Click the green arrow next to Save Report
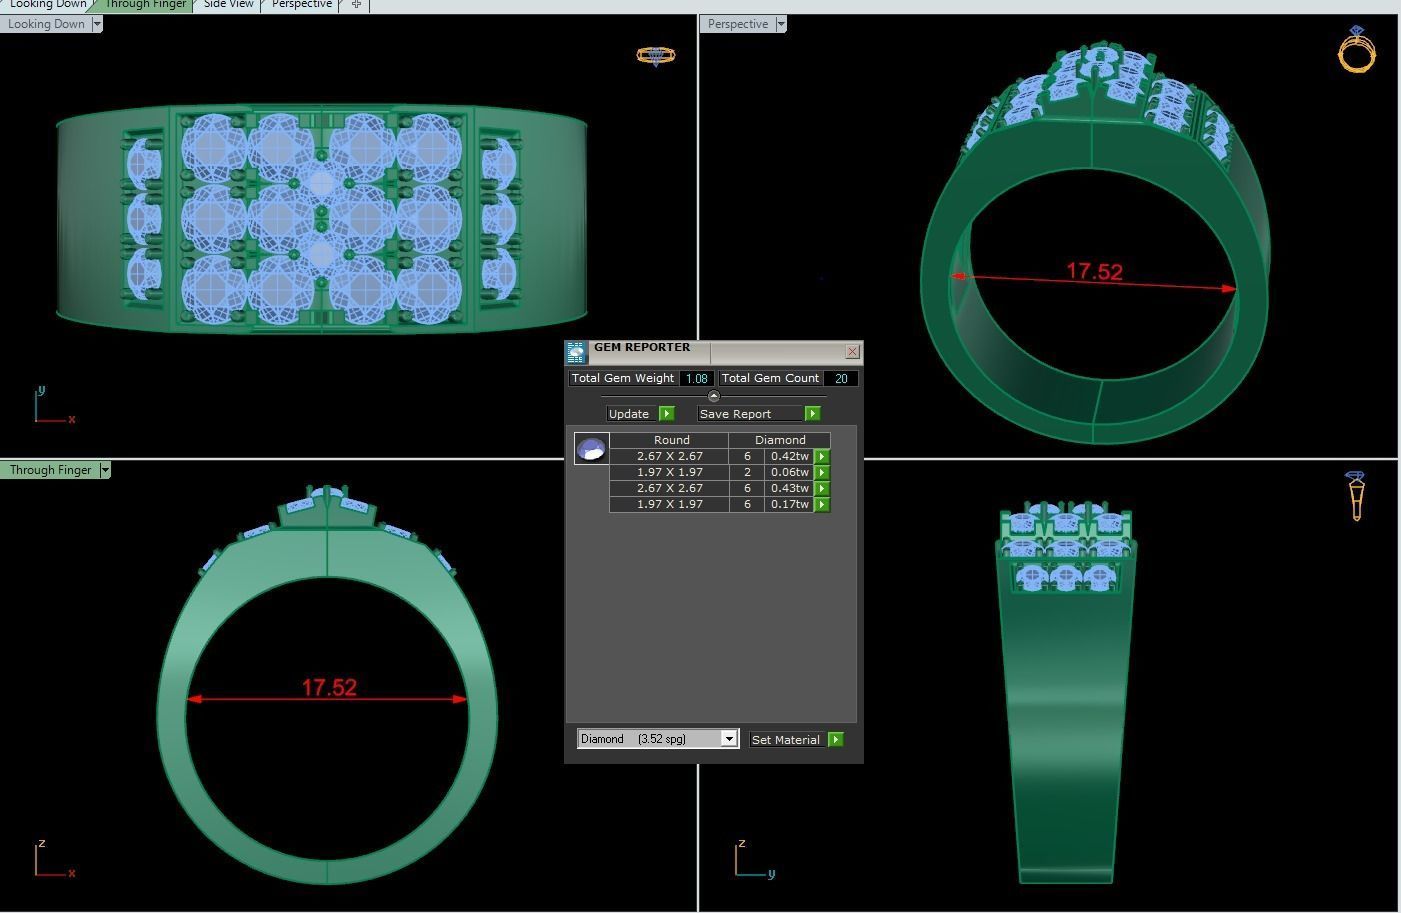1401x913 pixels. coord(812,414)
